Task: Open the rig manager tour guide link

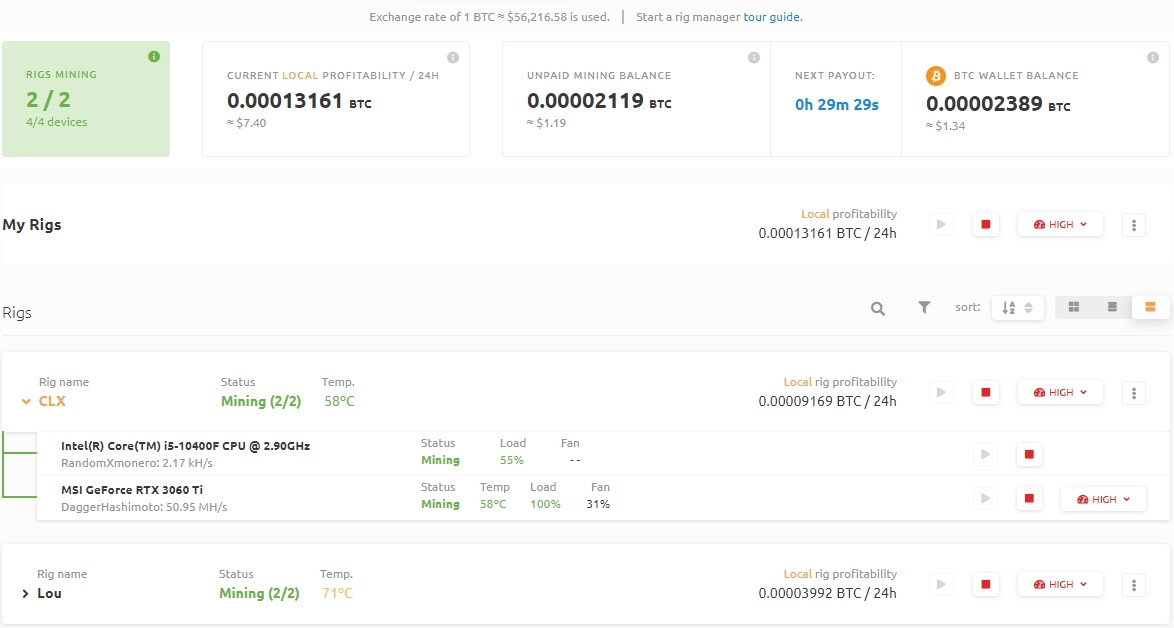Action: (773, 16)
